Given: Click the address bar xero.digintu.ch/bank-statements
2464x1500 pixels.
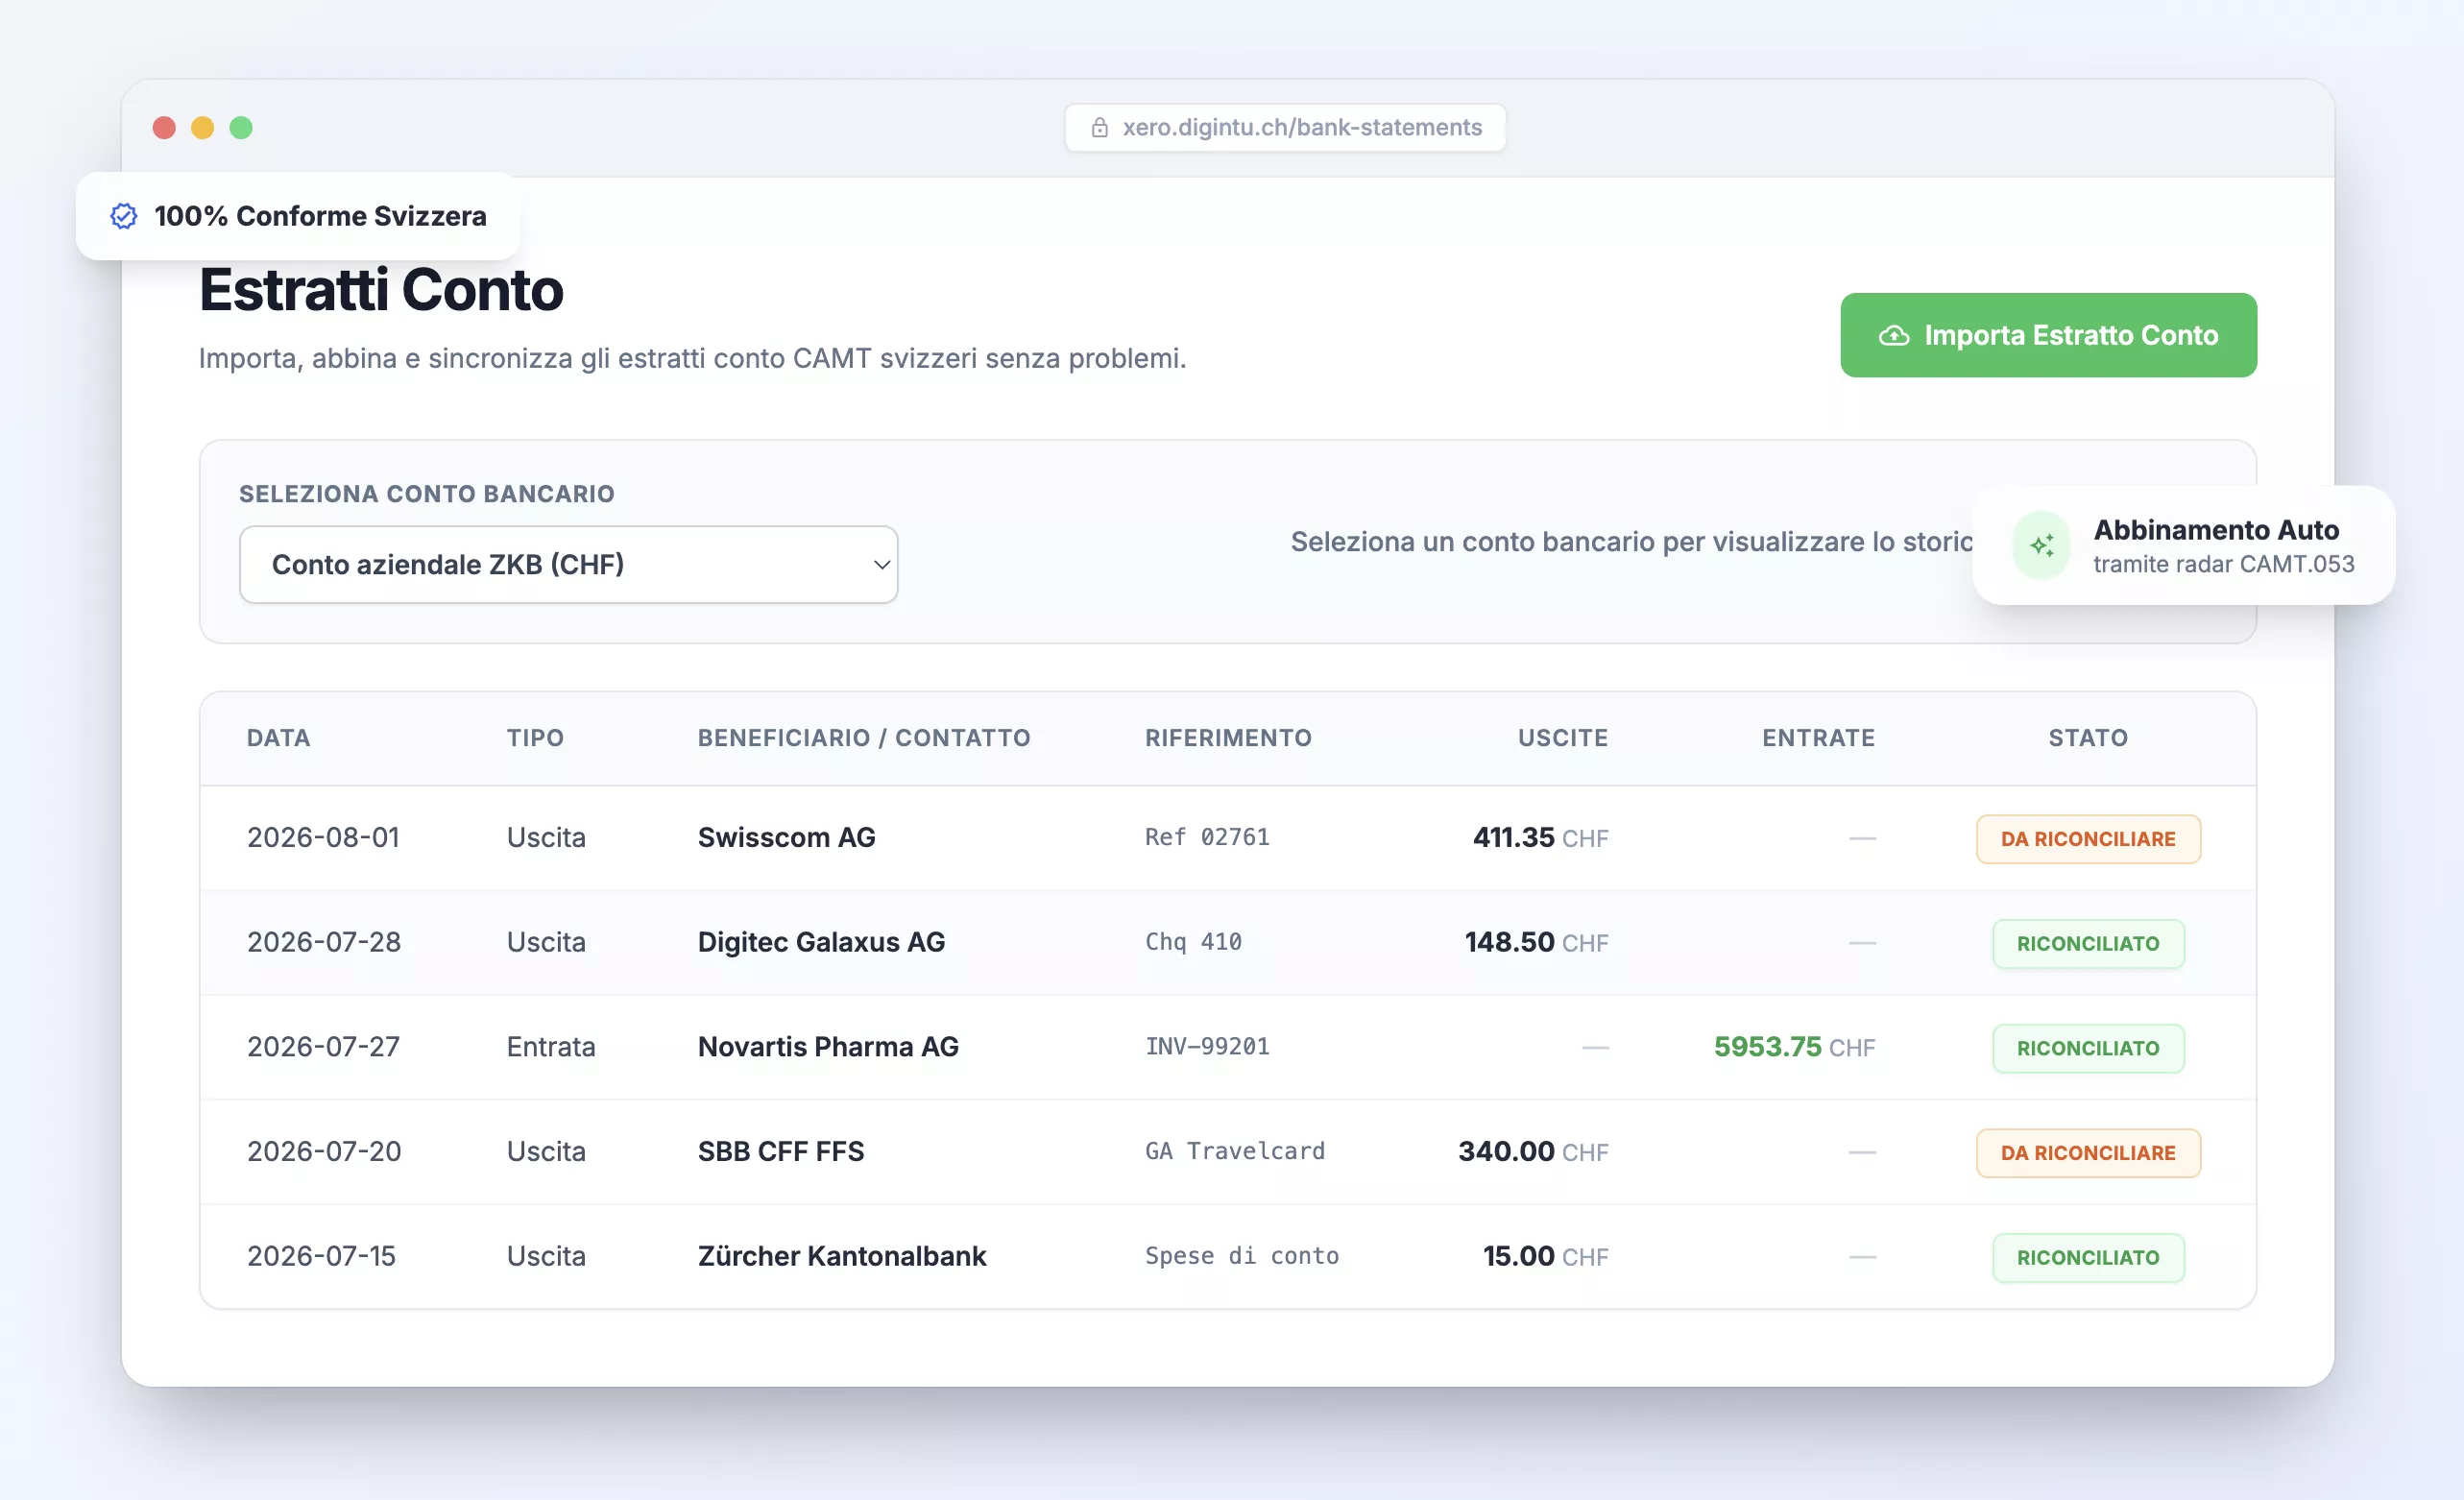Looking at the screenshot, I should click(x=1285, y=128).
